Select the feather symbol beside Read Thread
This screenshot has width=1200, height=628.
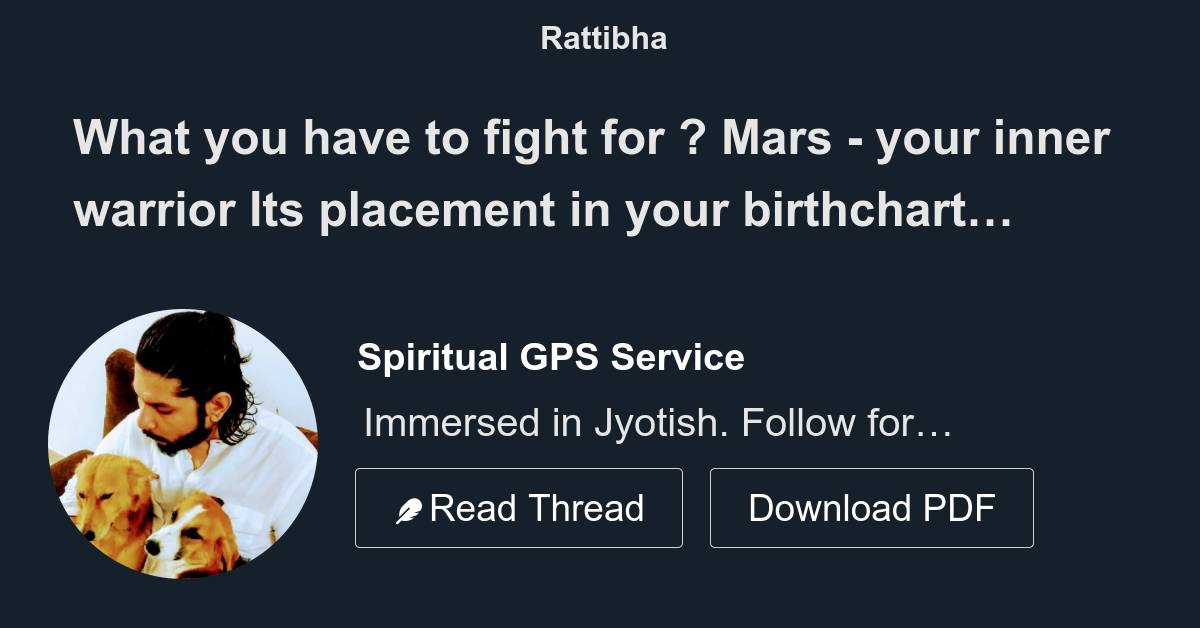click(409, 507)
